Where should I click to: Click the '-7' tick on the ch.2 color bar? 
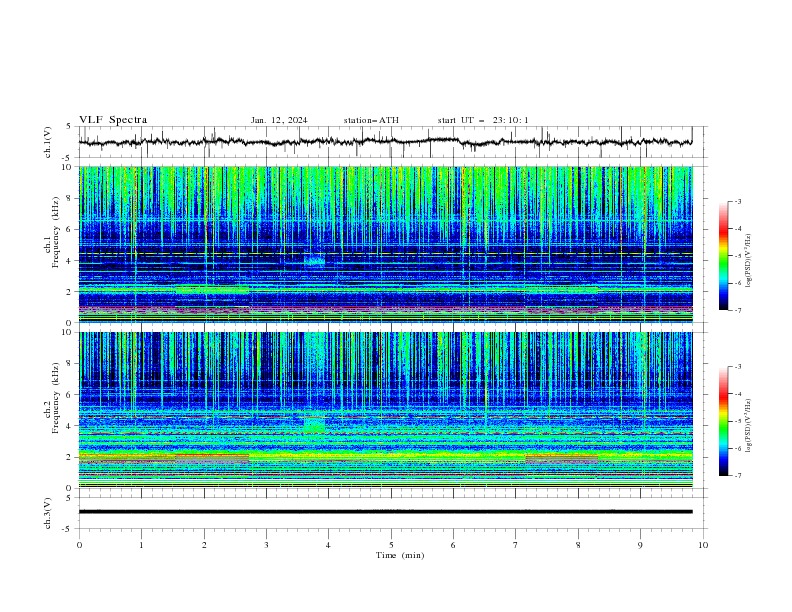[x=737, y=475]
